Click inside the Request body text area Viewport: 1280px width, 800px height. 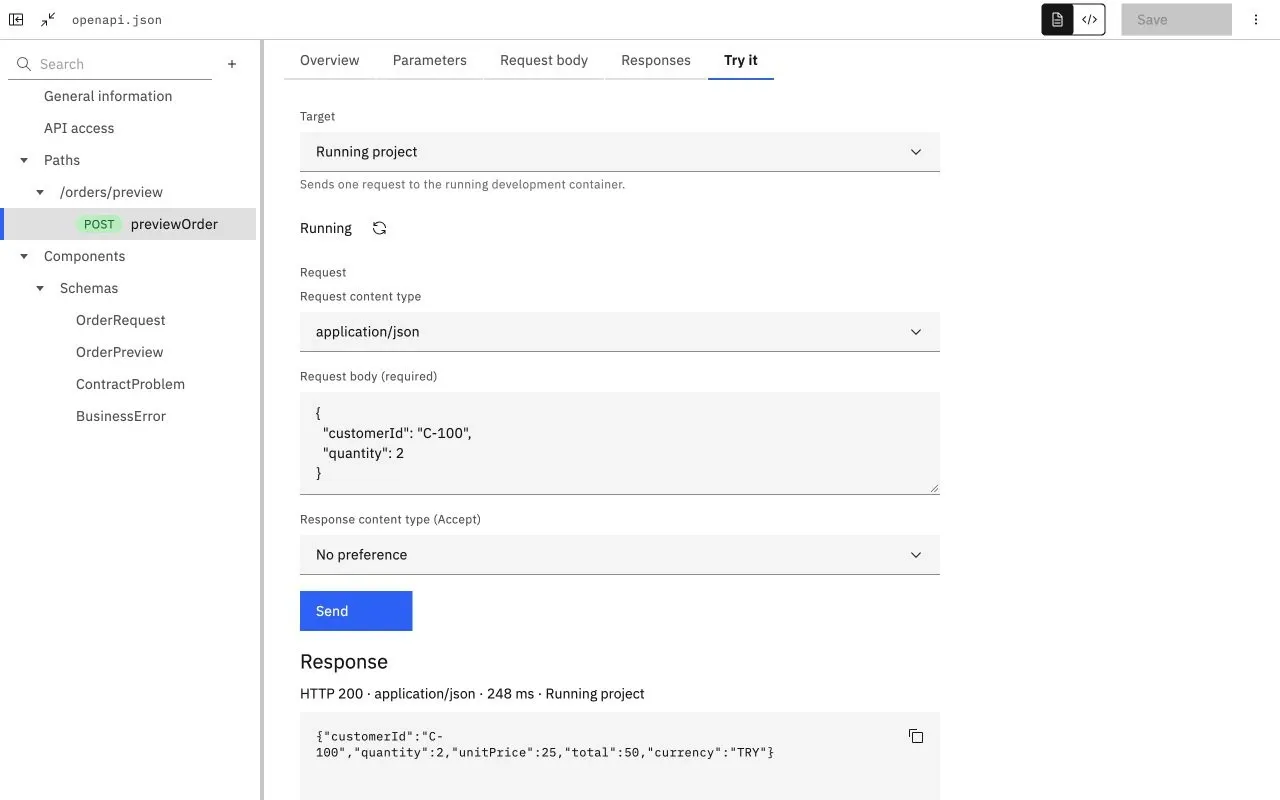point(620,443)
